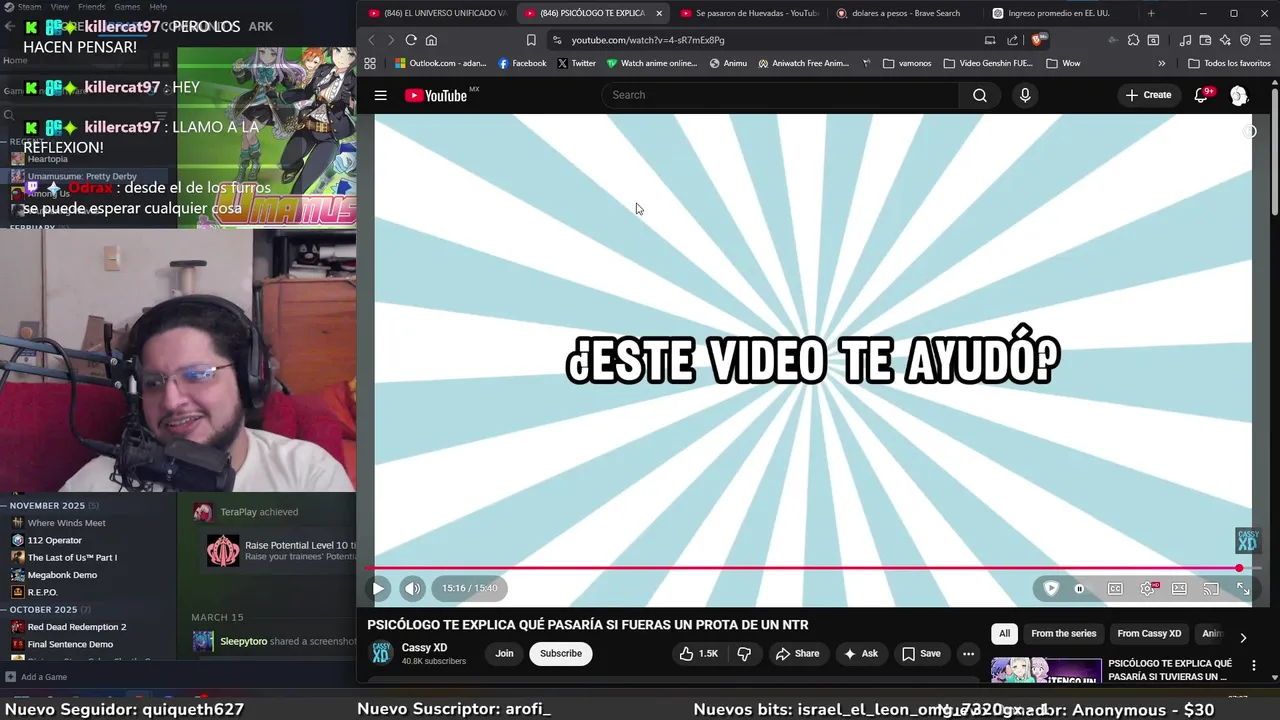Cast video with Play on TV icon

click(x=1211, y=588)
